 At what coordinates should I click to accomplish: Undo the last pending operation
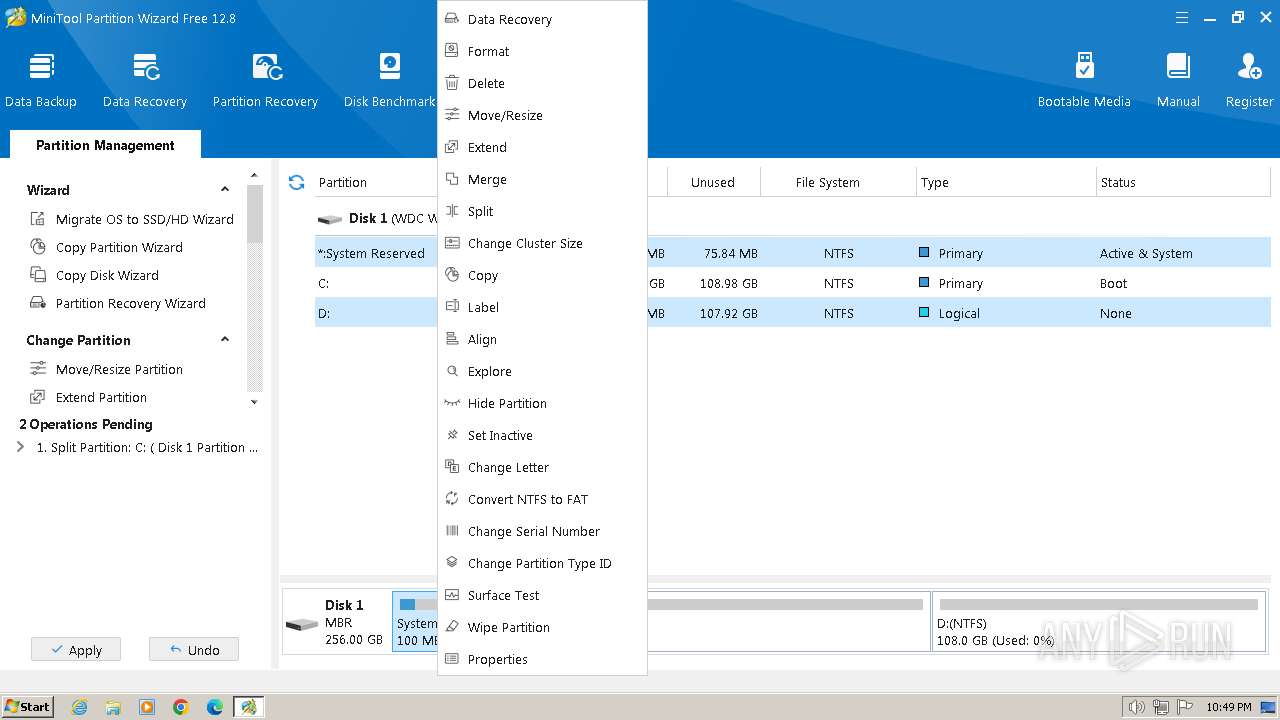pos(194,650)
